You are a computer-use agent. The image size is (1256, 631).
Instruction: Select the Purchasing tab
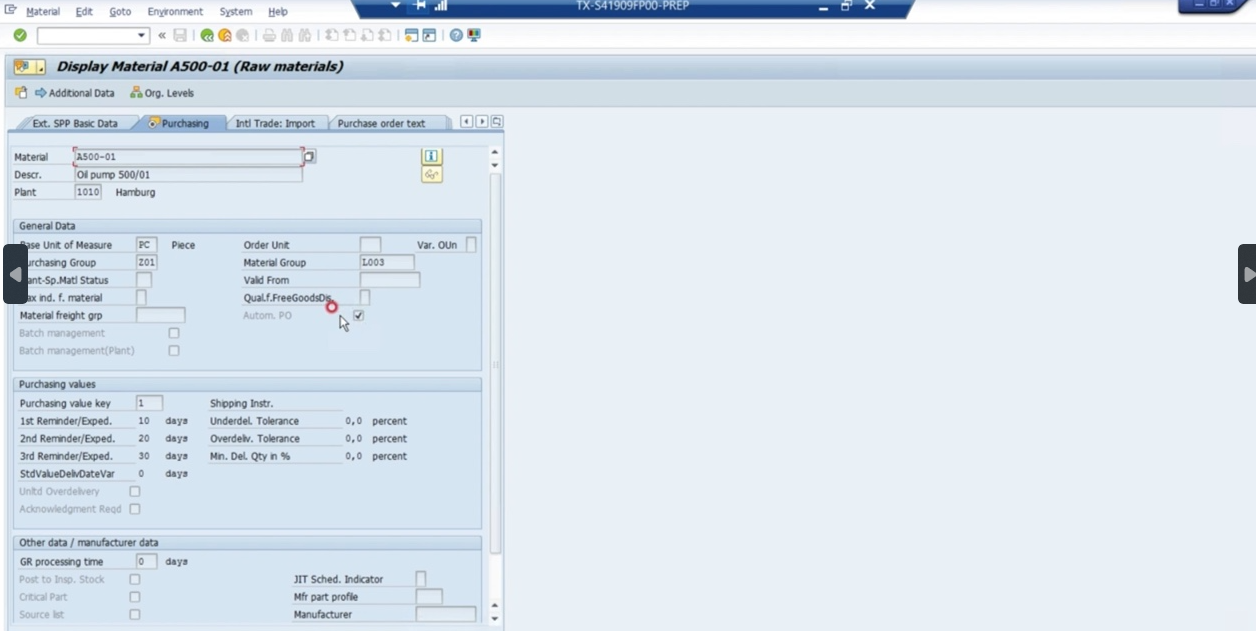click(179, 123)
